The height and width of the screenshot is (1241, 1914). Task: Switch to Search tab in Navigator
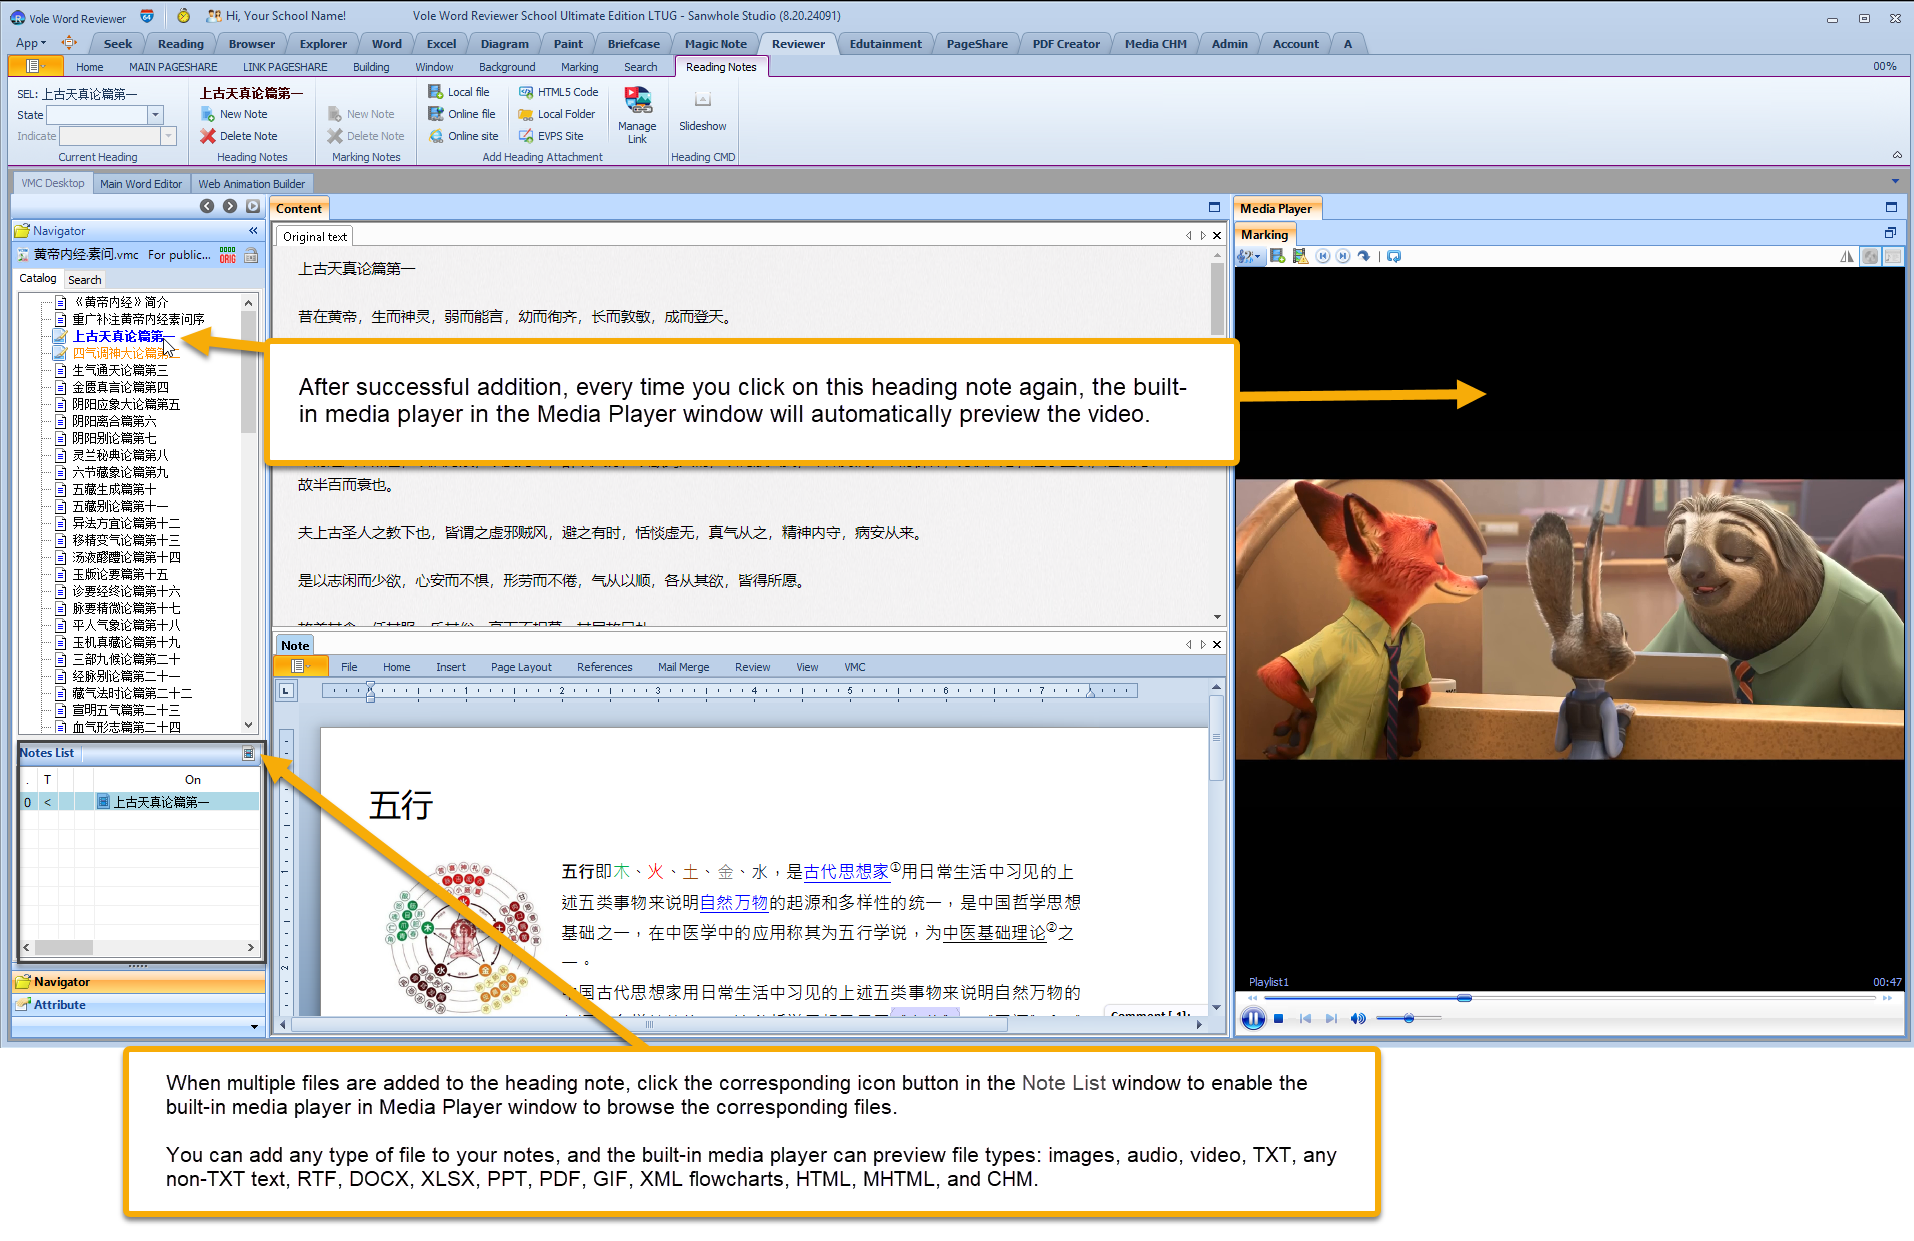click(x=84, y=280)
